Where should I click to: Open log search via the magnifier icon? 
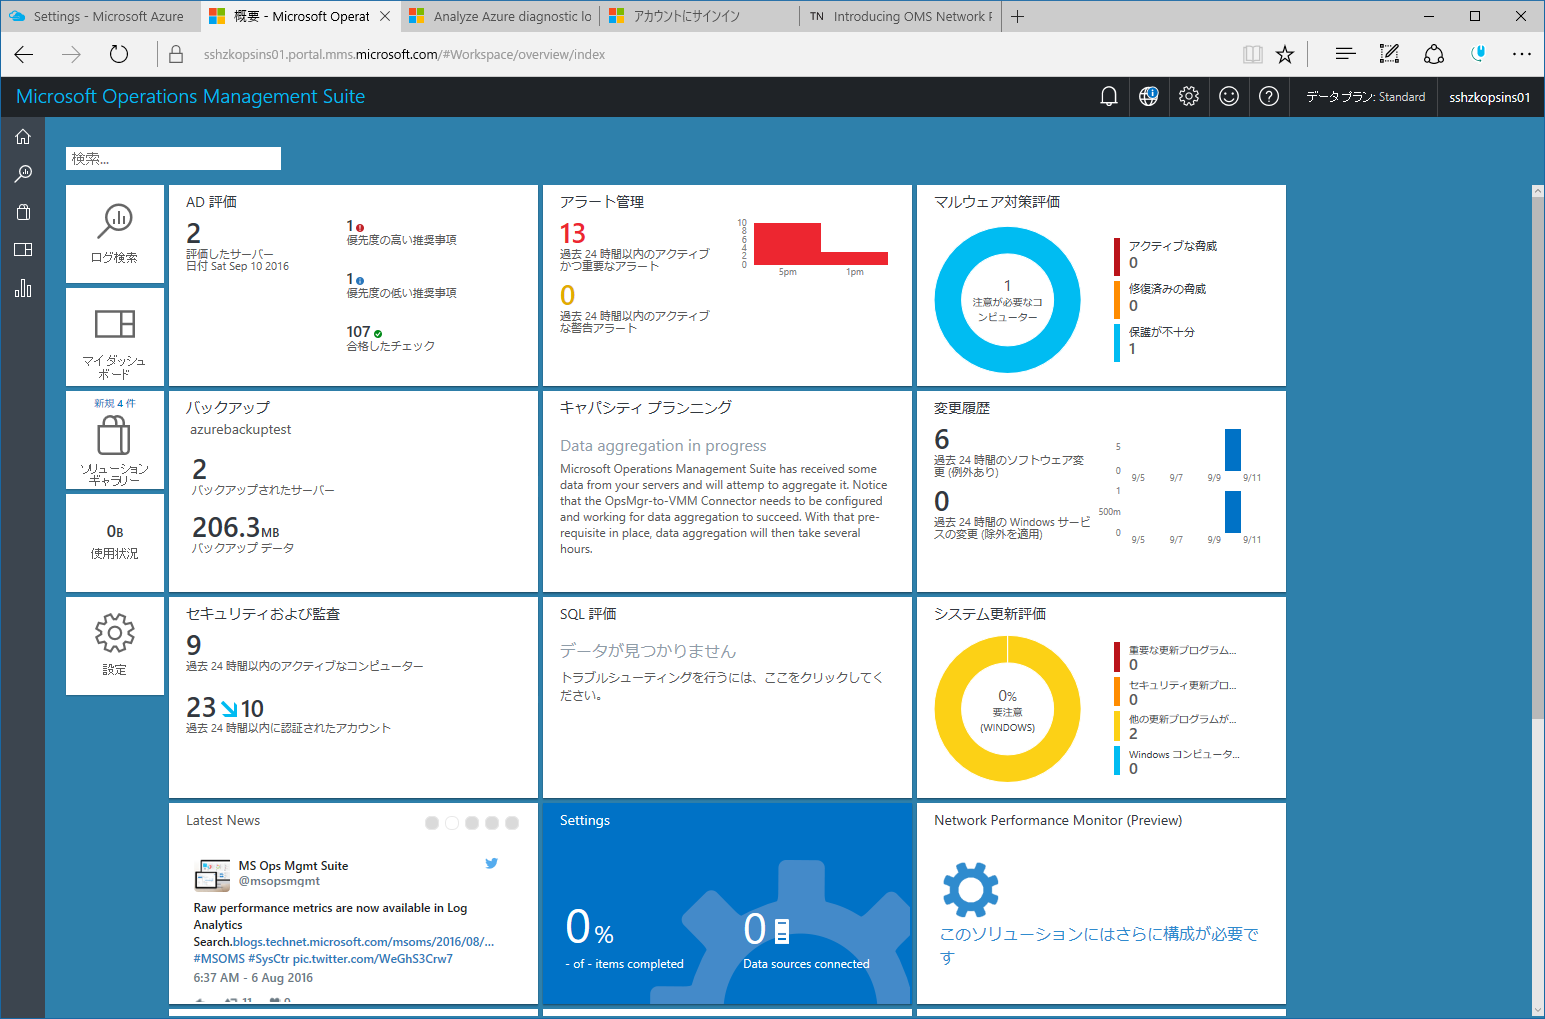22,174
